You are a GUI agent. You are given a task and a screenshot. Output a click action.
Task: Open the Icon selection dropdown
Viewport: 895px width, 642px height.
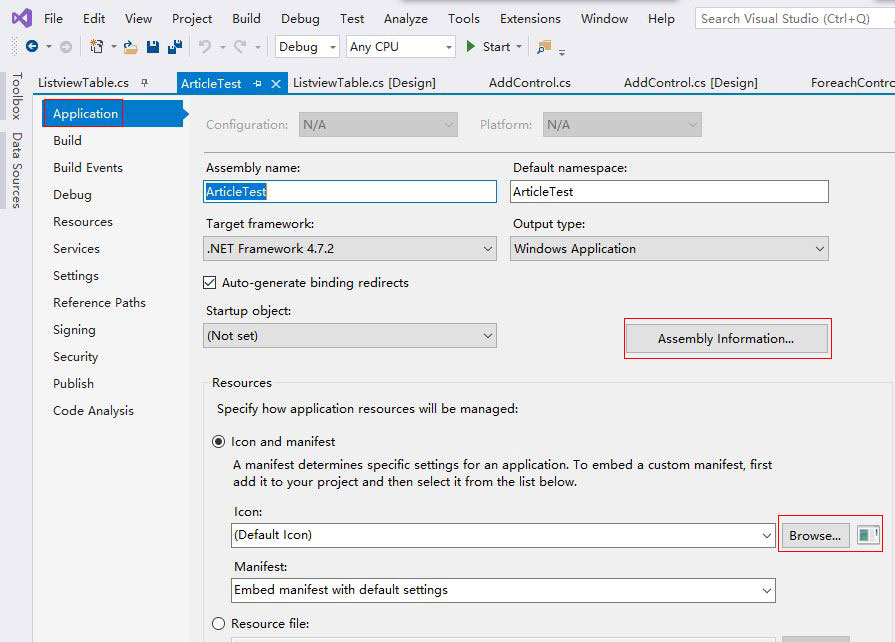point(503,535)
